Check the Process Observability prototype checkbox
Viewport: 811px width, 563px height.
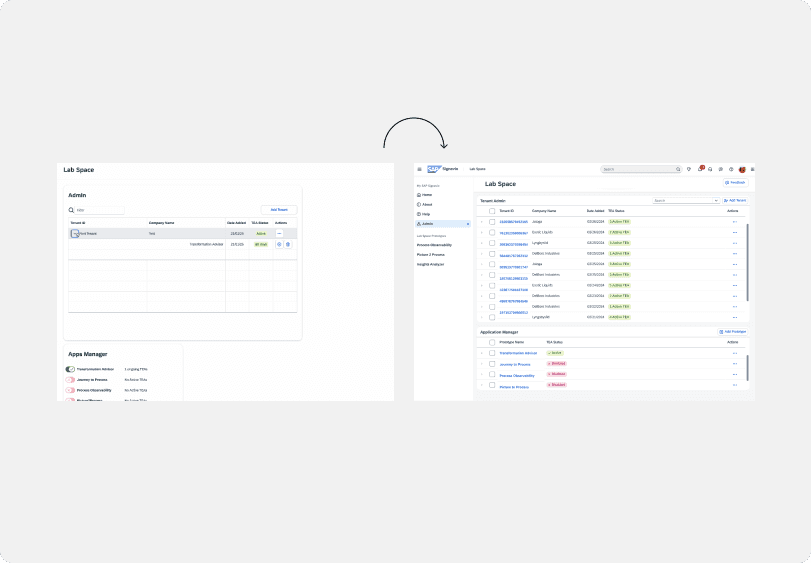(492, 374)
